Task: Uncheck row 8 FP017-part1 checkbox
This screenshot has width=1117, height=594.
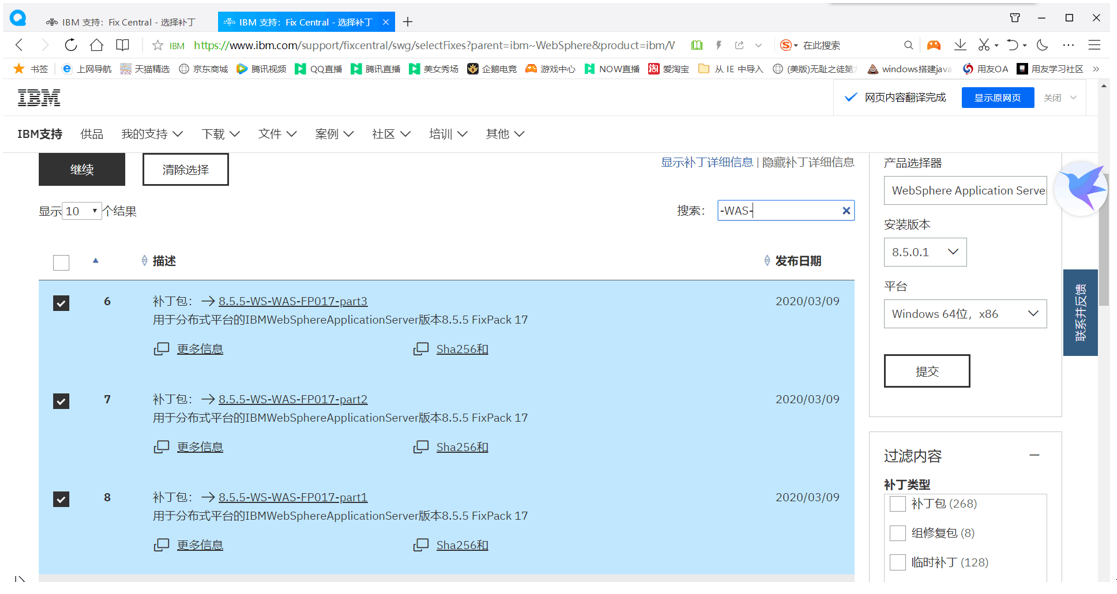Action: 61,499
